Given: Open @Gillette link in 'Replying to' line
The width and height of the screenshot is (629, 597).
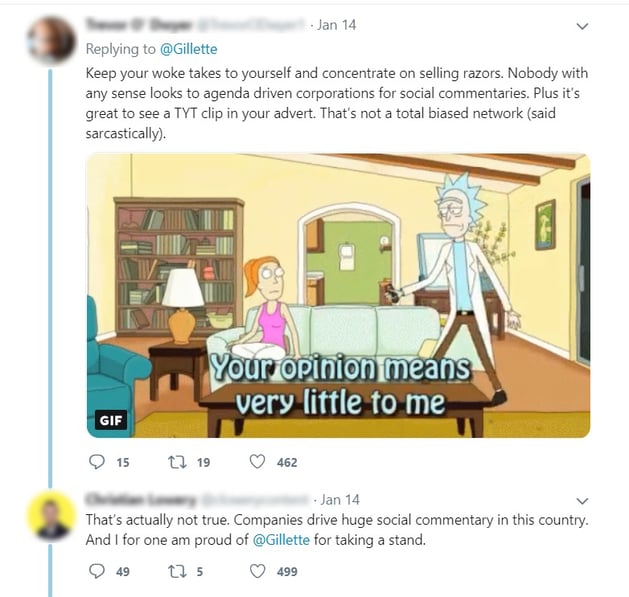Looking at the screenshot, I should [x=189, y=49].
